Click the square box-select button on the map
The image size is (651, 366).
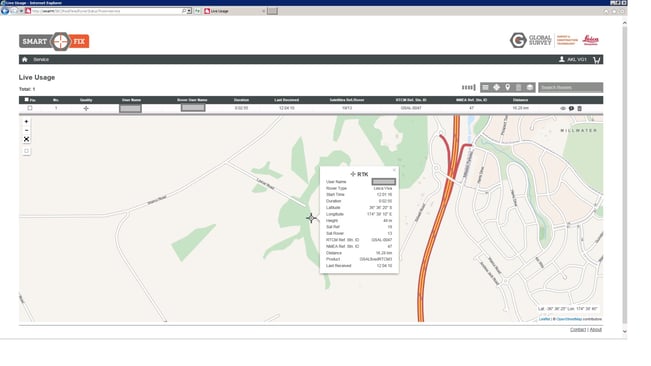pos(26,151)
